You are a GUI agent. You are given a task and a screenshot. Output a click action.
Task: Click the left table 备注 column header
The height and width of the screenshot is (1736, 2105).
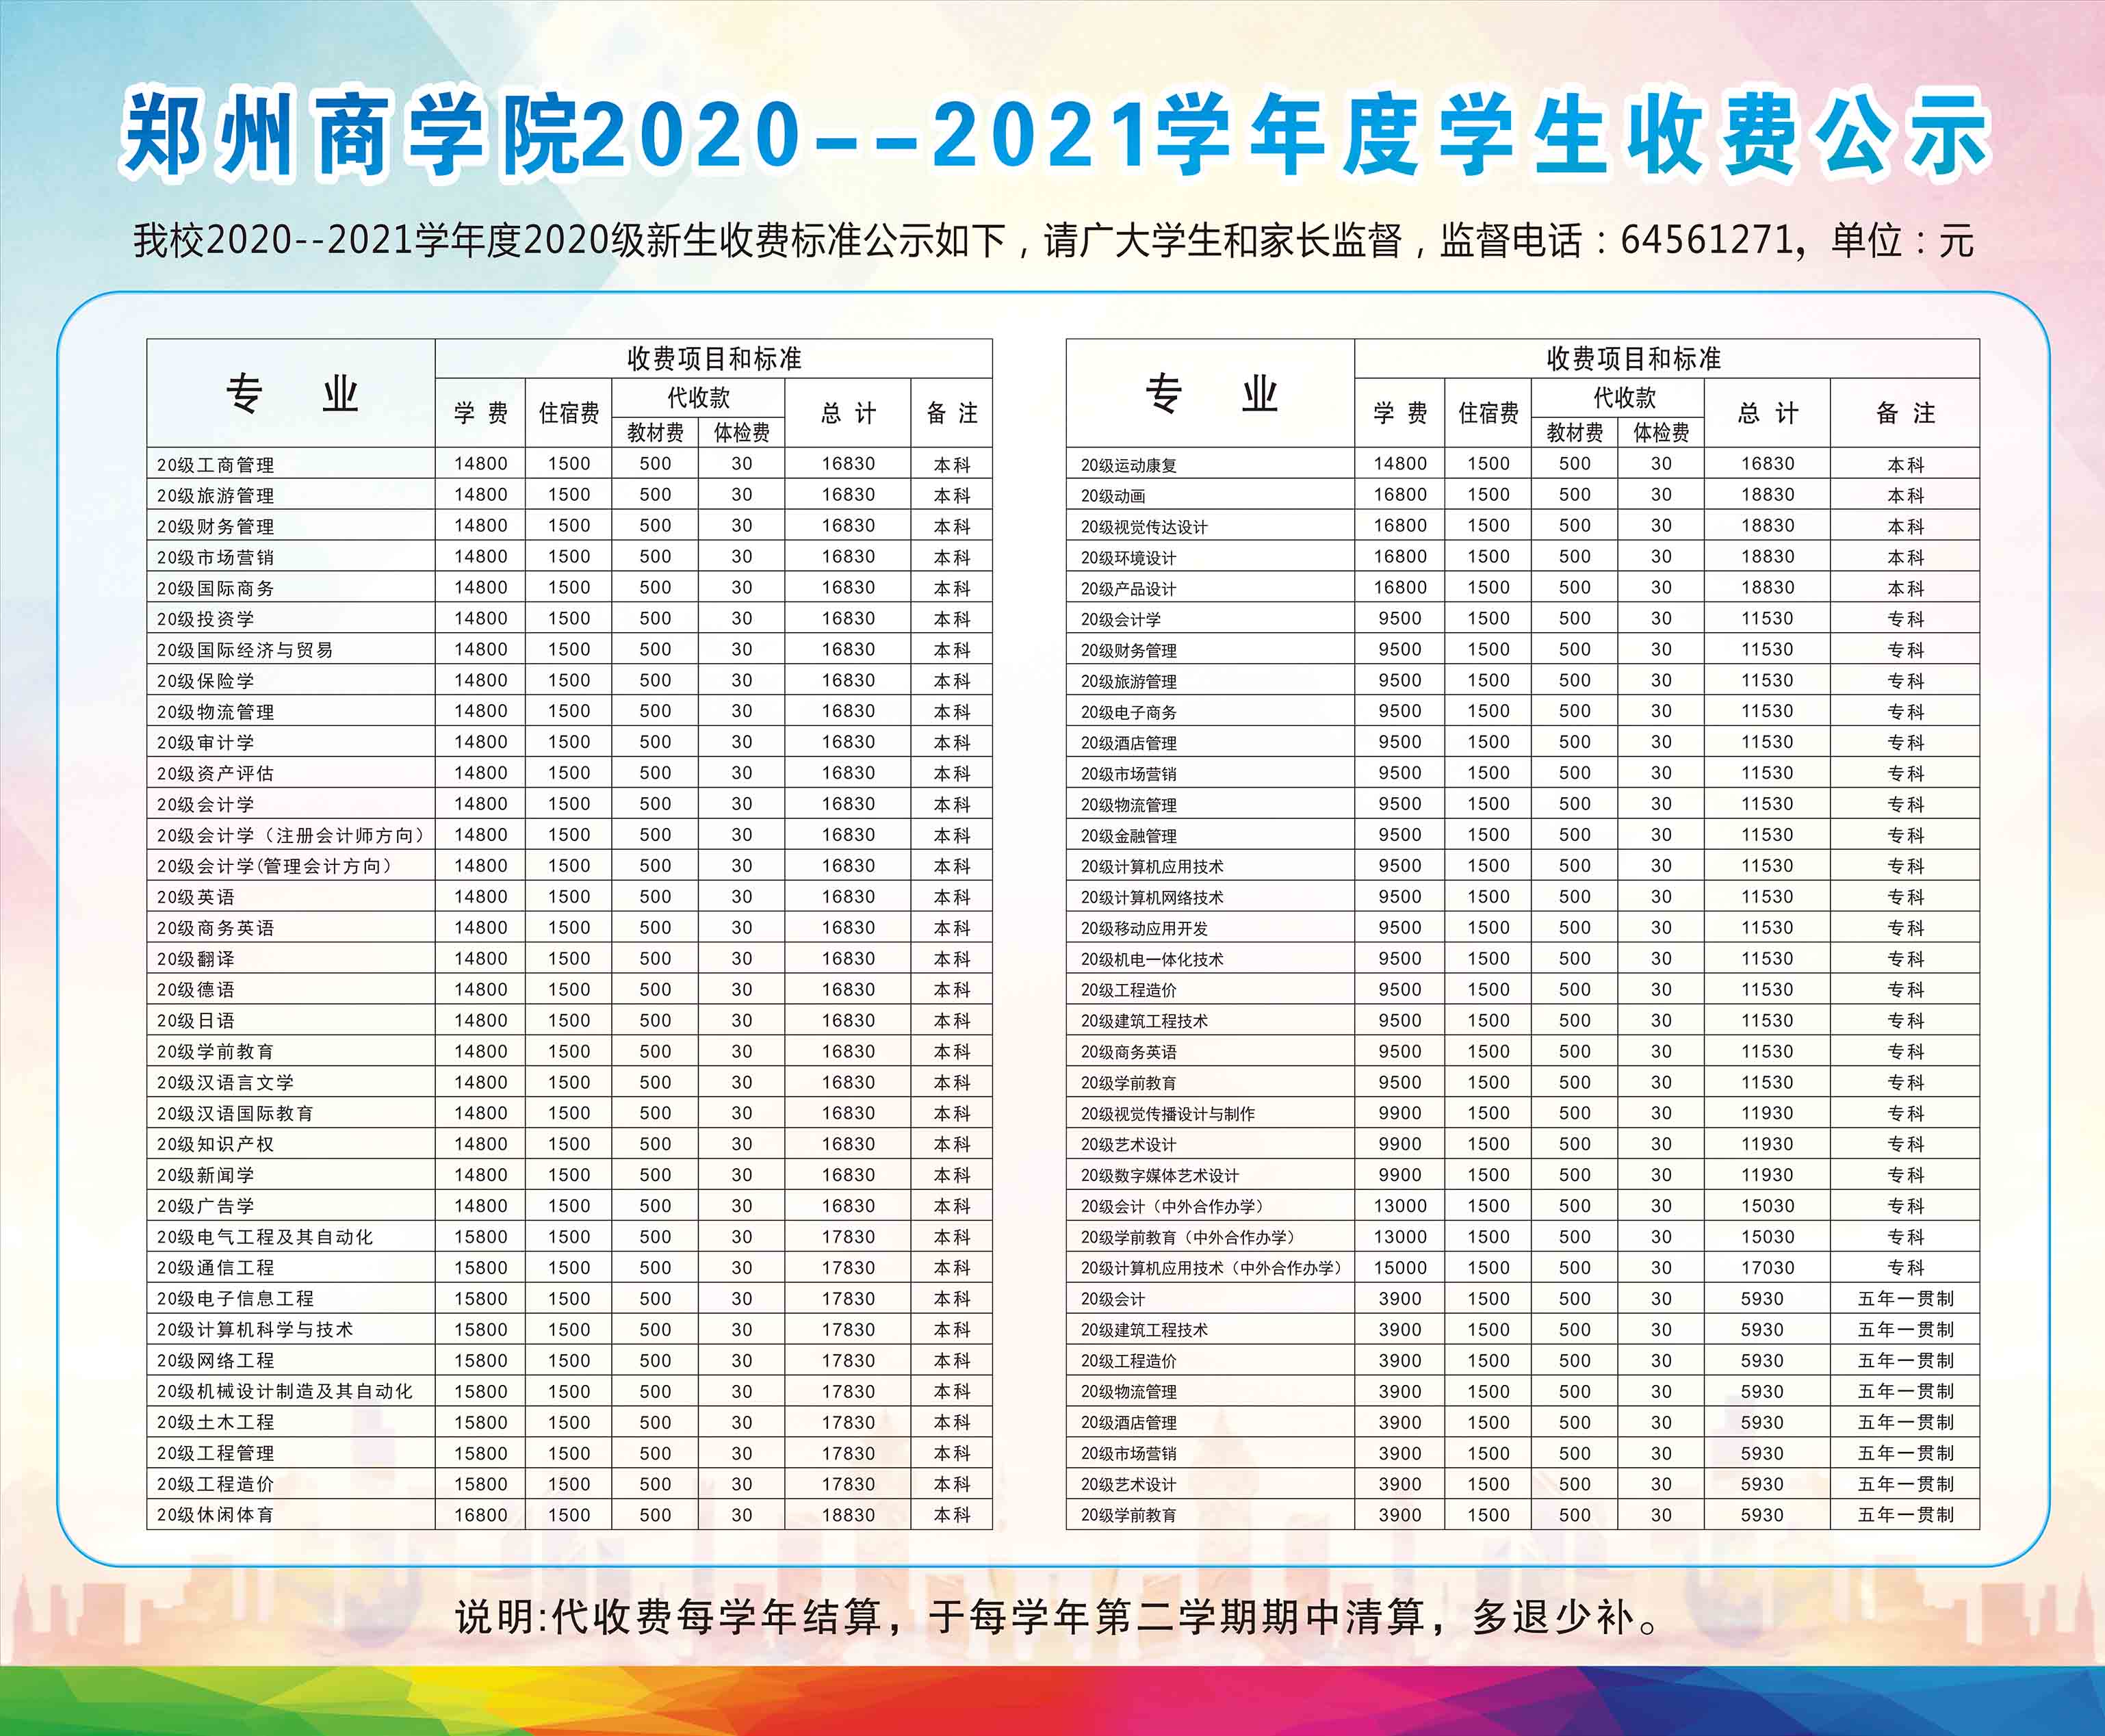pos(951,413)
